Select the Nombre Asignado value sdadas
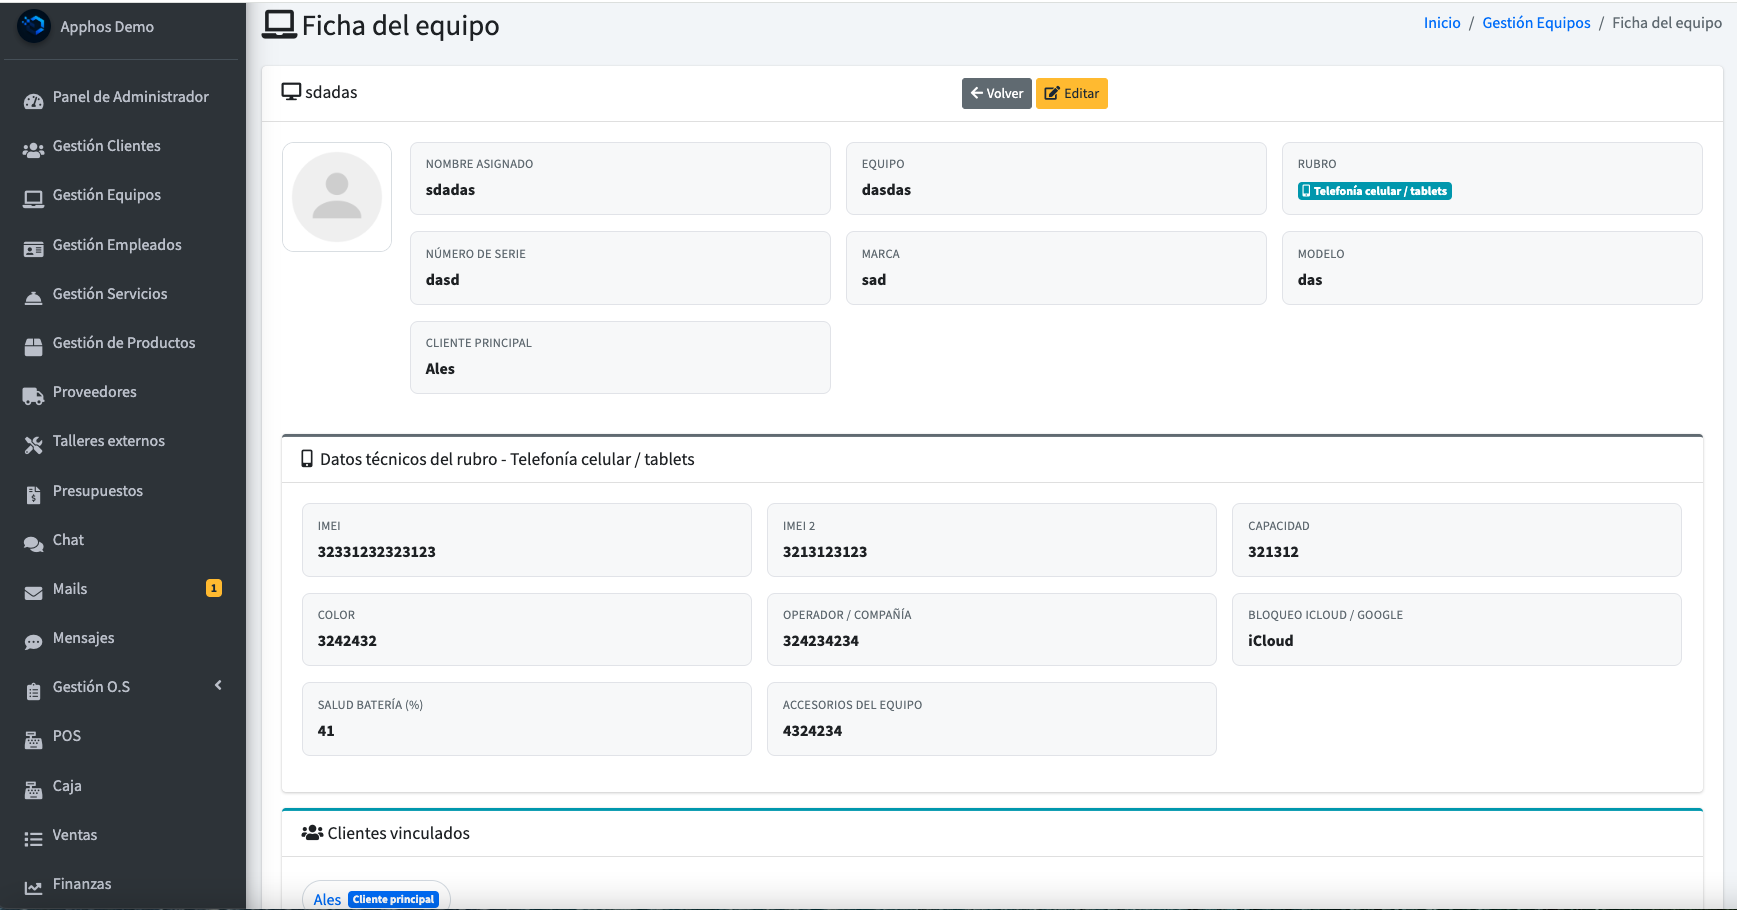The width and height of the screenshot is (1737, 910). [450, 190]
